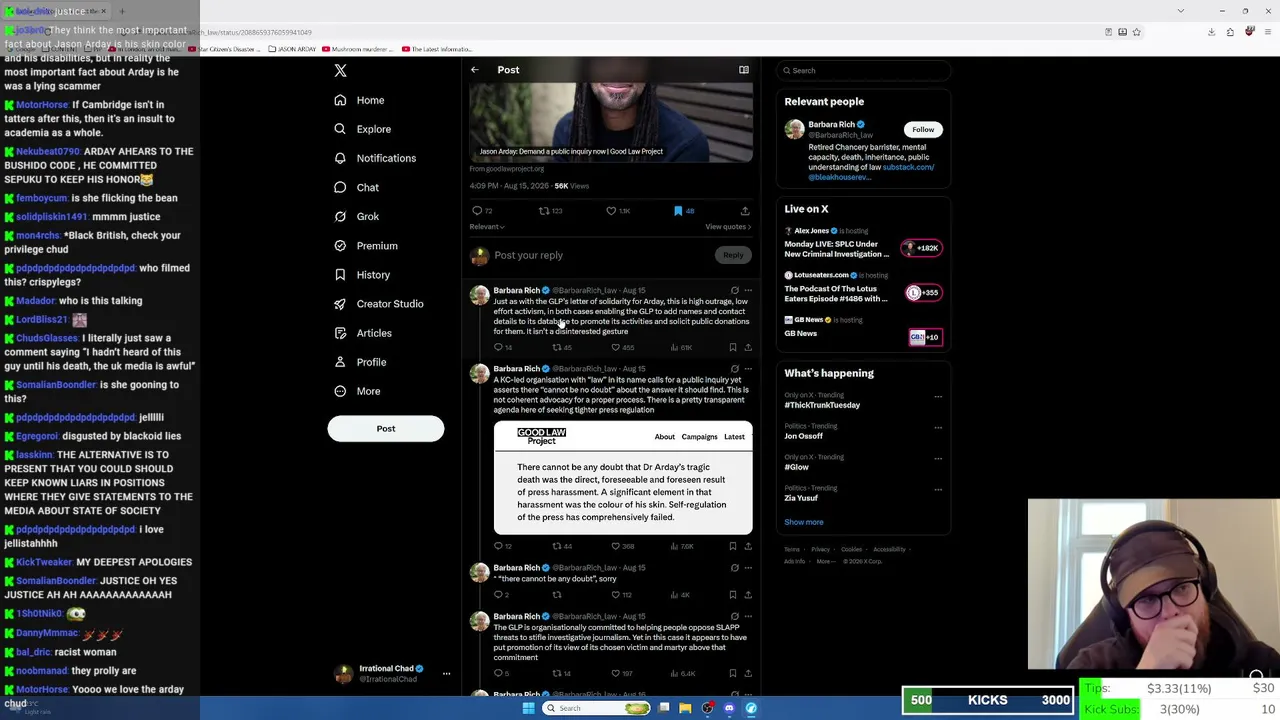Follow Barbara Rich in Relevant people

tap(923, 129)
